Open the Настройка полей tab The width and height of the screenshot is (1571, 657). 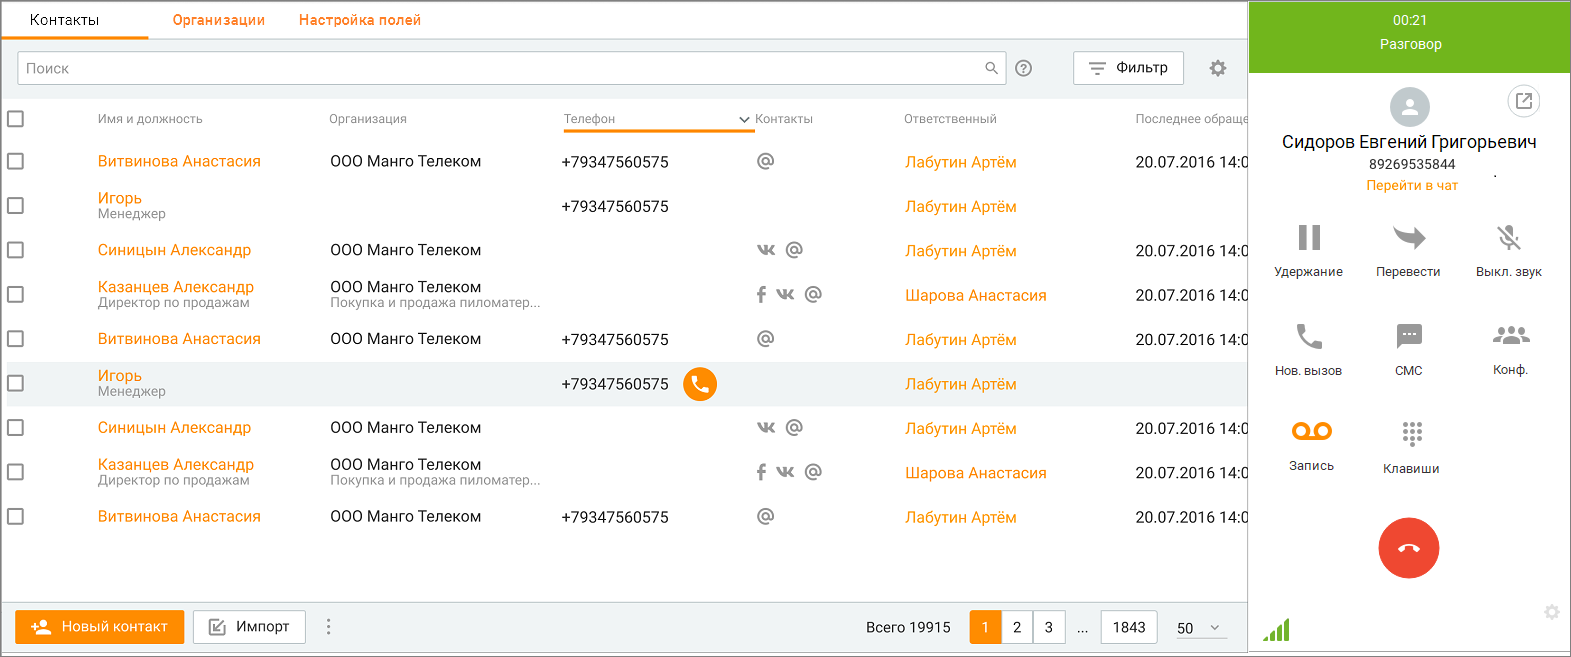360,20
